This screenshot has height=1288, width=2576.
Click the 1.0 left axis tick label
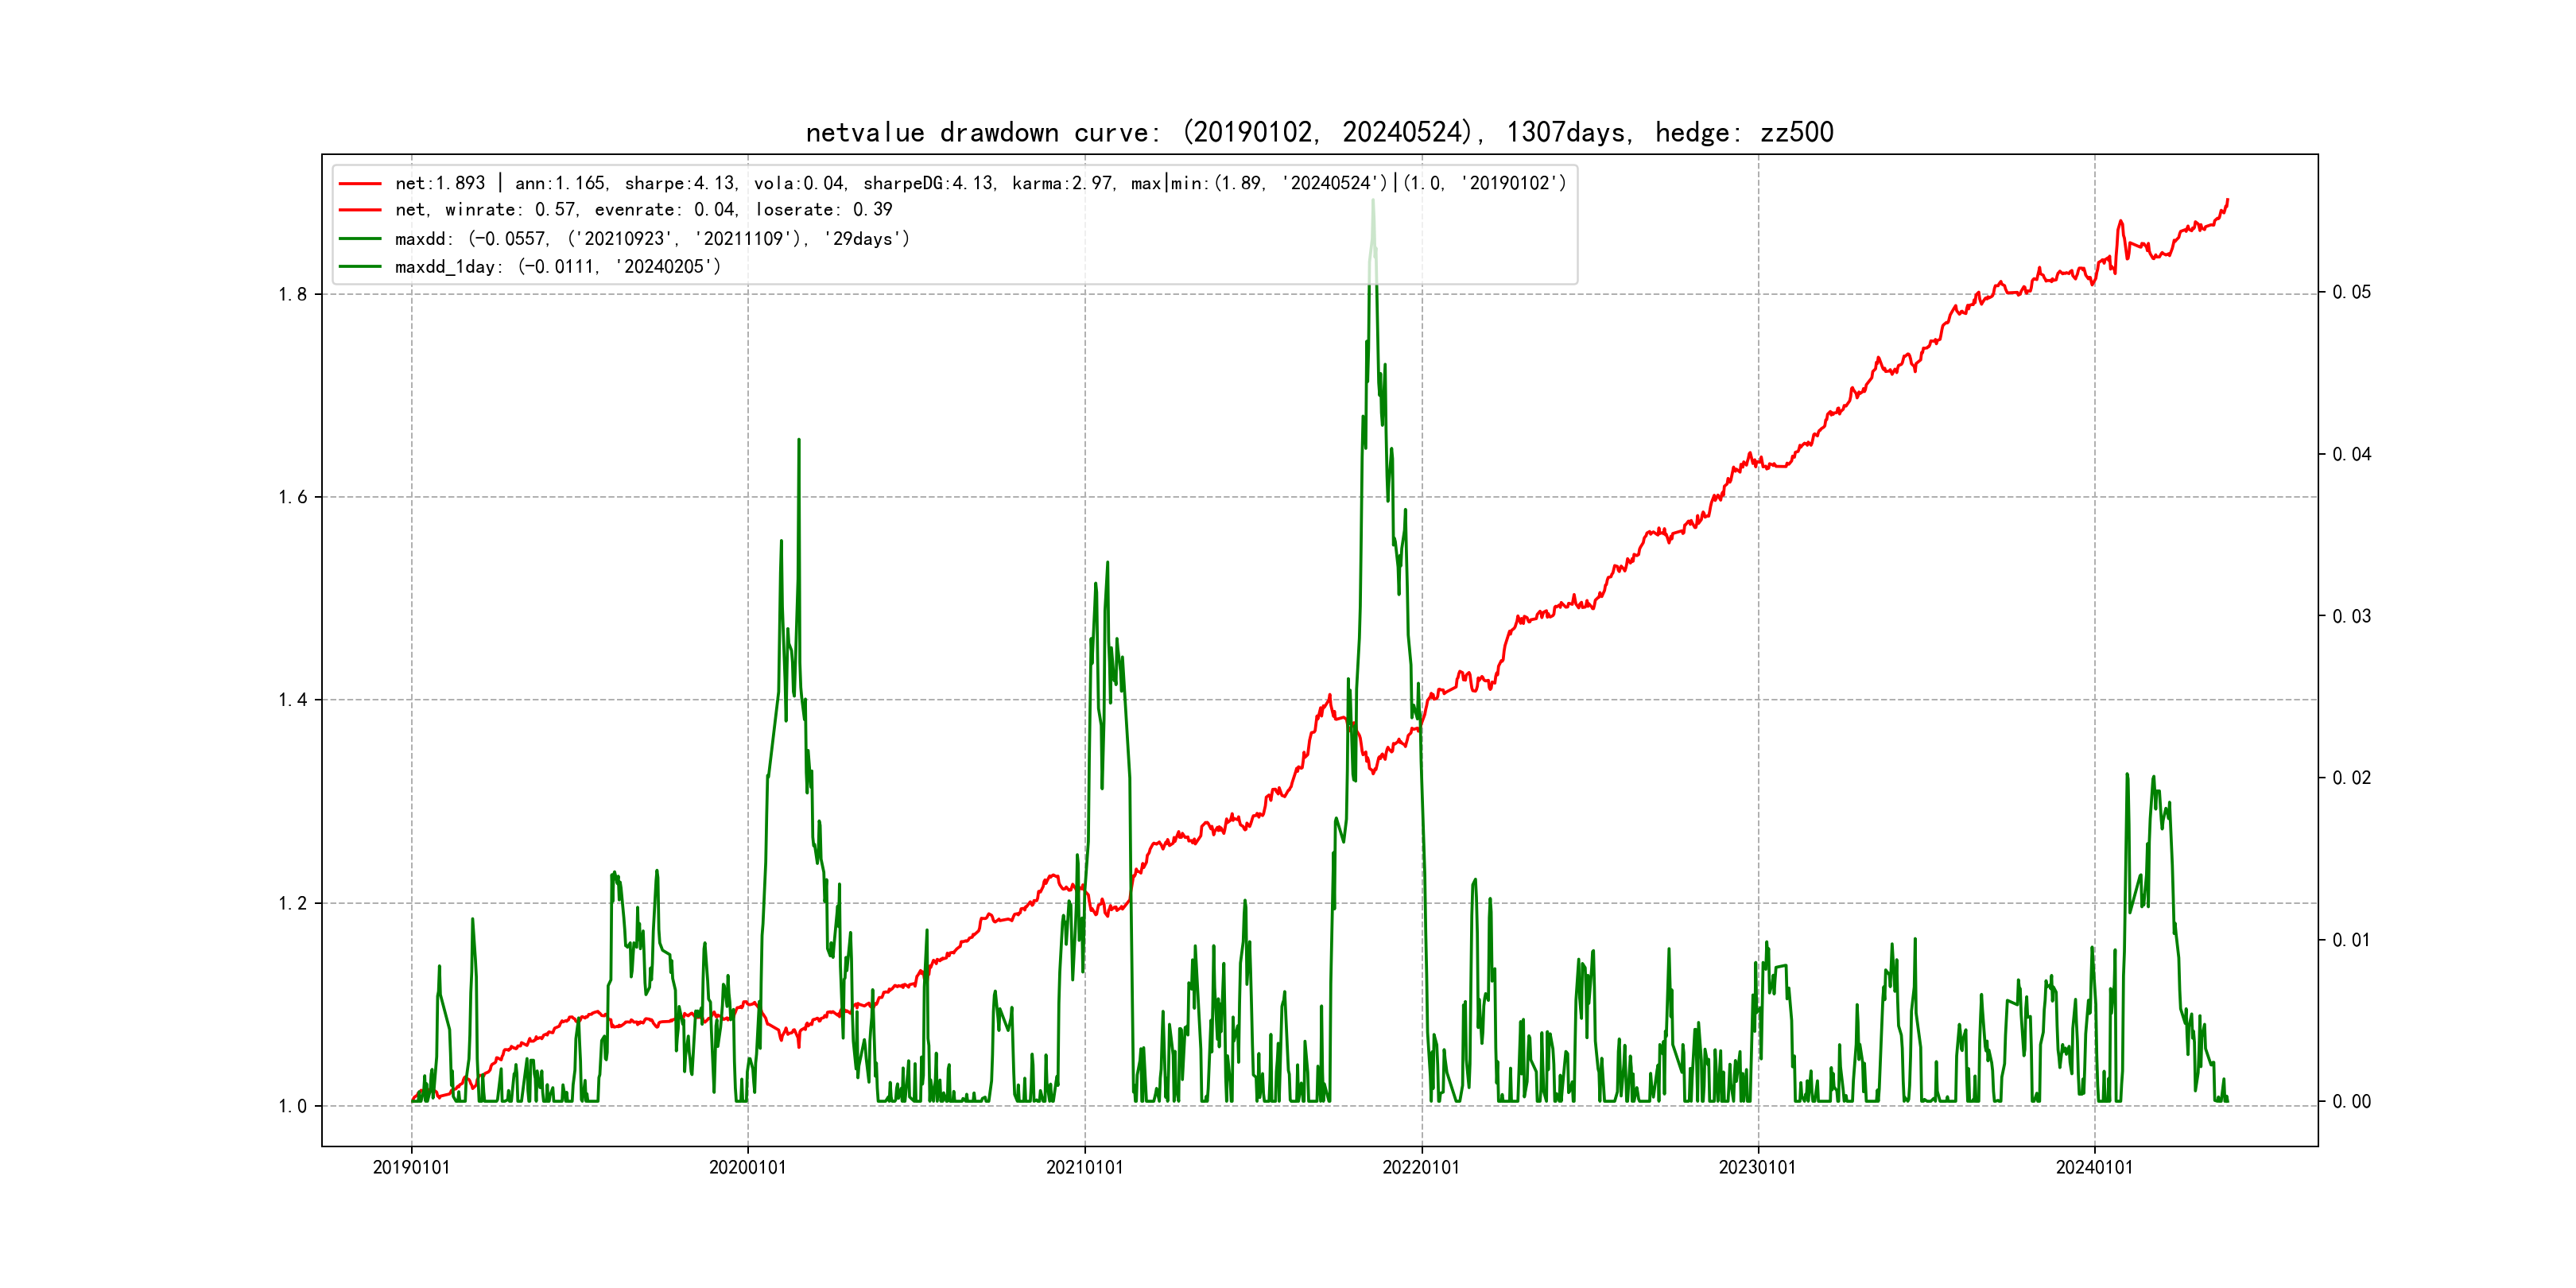(292, 1106)
